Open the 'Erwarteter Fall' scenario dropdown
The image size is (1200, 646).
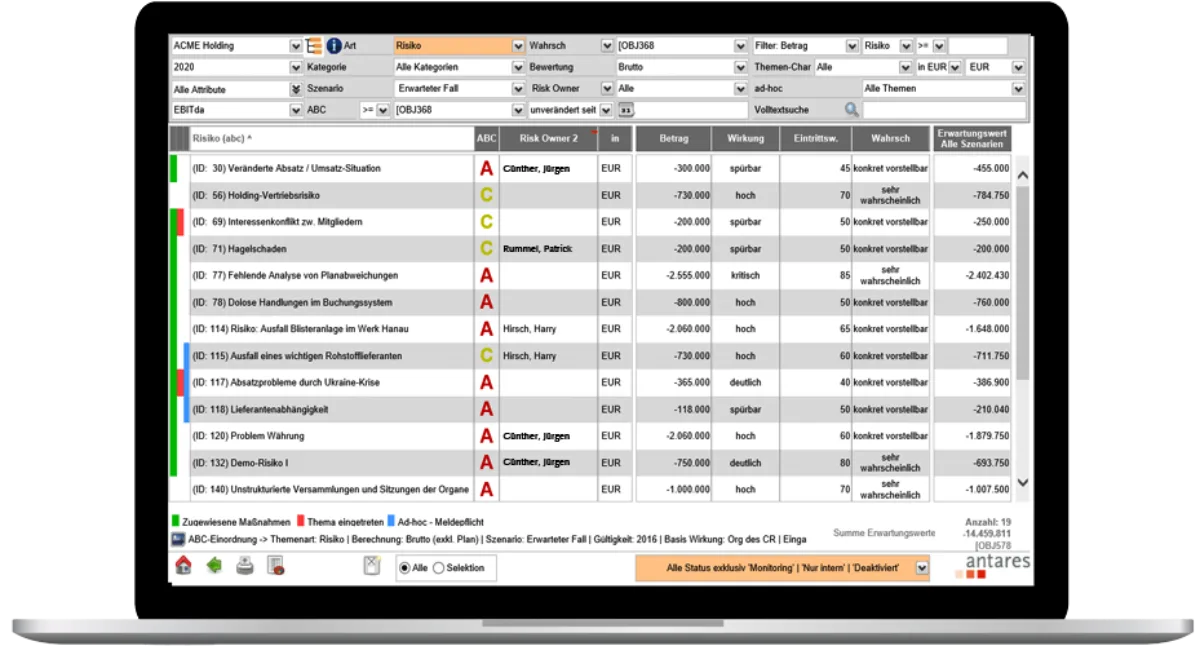click(x=518, y=88)
